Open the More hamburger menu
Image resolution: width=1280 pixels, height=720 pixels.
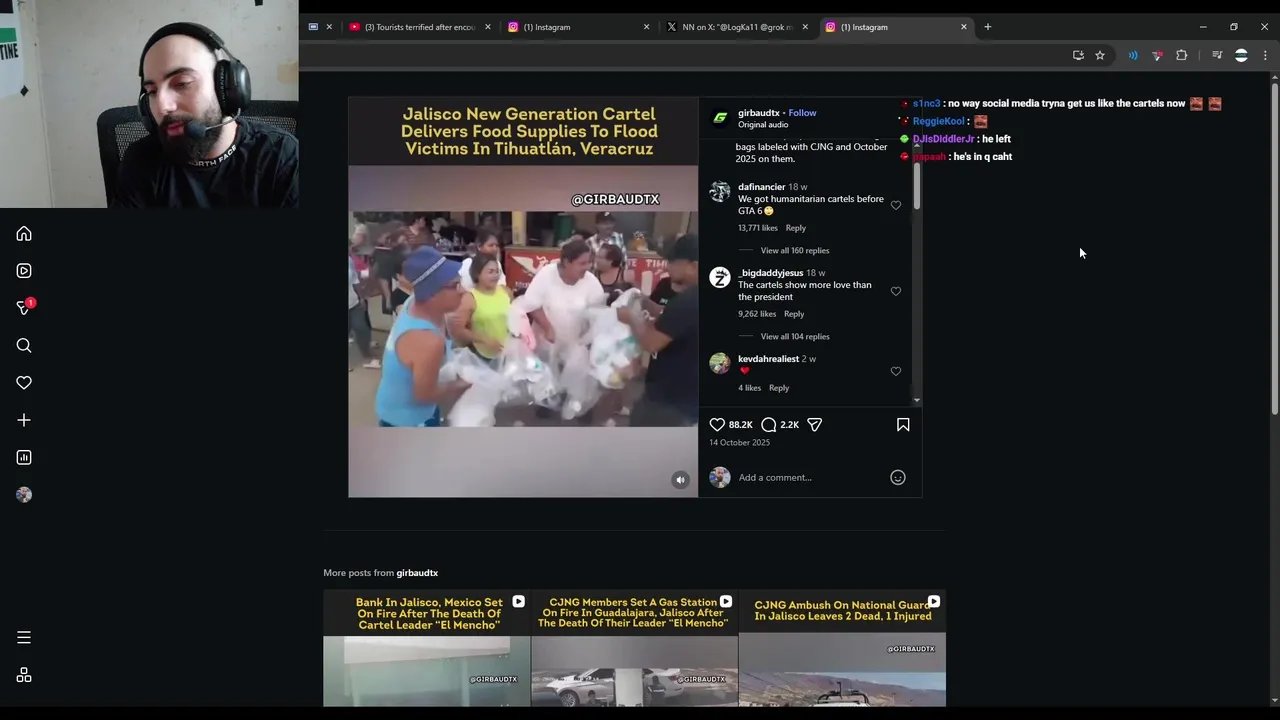[24, 637]
